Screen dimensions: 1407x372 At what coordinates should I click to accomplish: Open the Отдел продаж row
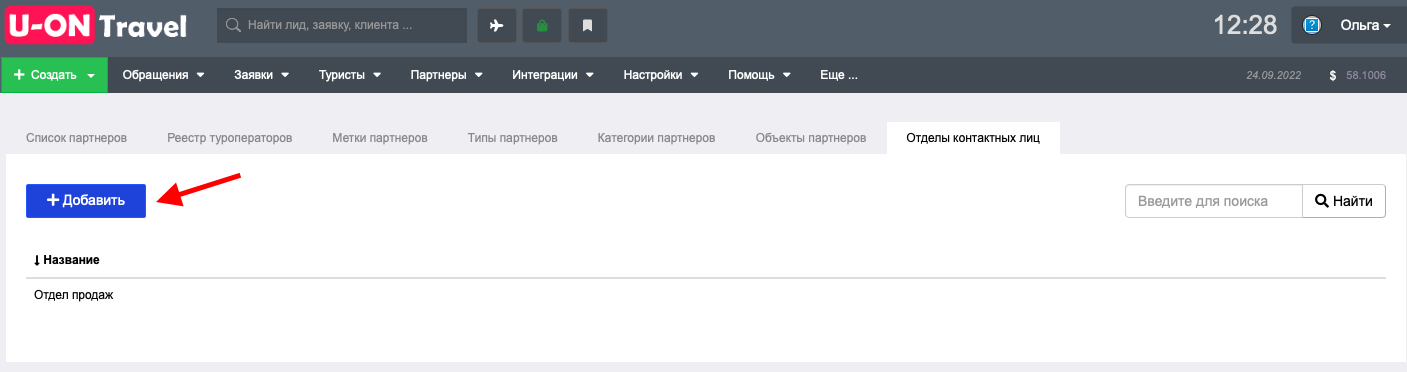pyautogui.click(x=705, y=295)
